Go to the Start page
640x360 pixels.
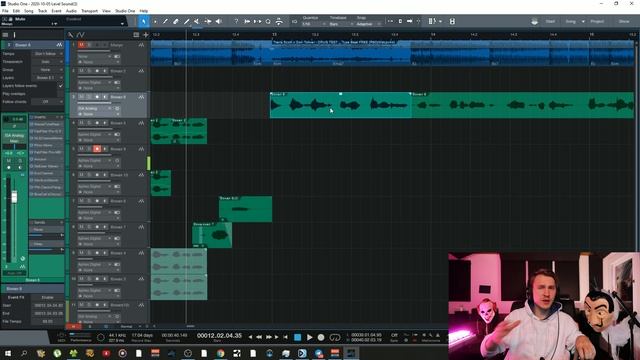pyautogui.click(x=550, y=21)
